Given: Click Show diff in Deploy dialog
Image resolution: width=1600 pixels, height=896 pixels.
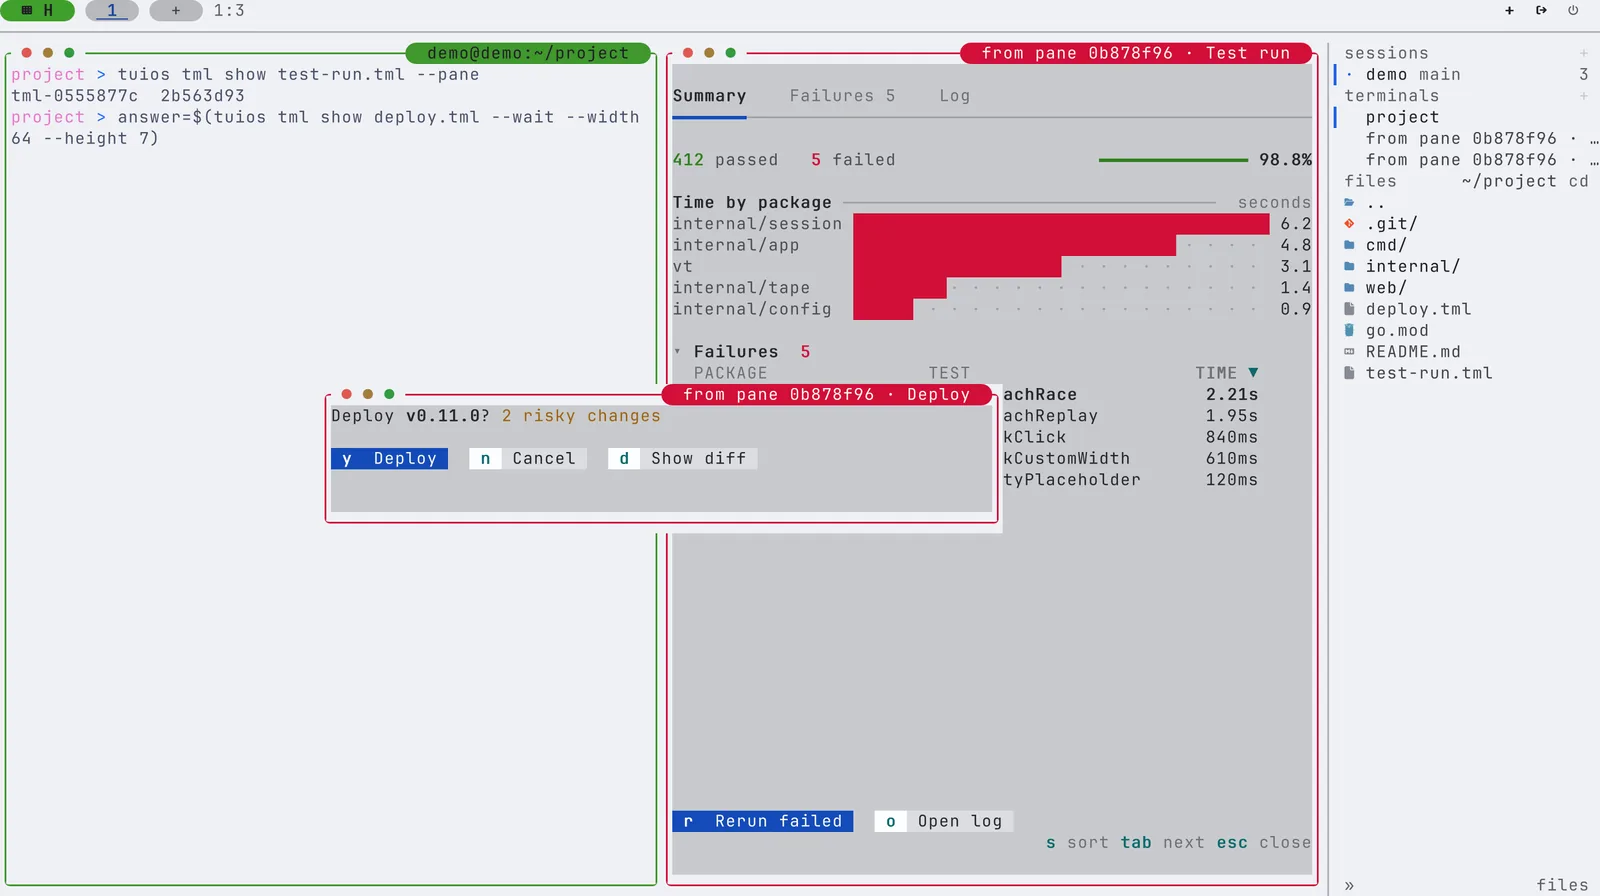Looking at the screenshot, I should pyautogui.click(x=682, y=459).
